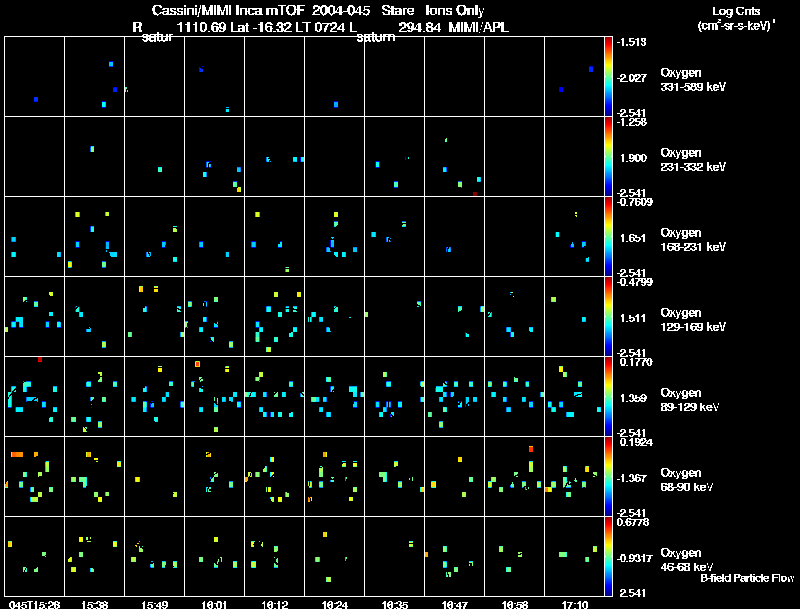Select the 'Oxygen 89-129 keV' row label
The image size is (800, 609).
[690, 400]
